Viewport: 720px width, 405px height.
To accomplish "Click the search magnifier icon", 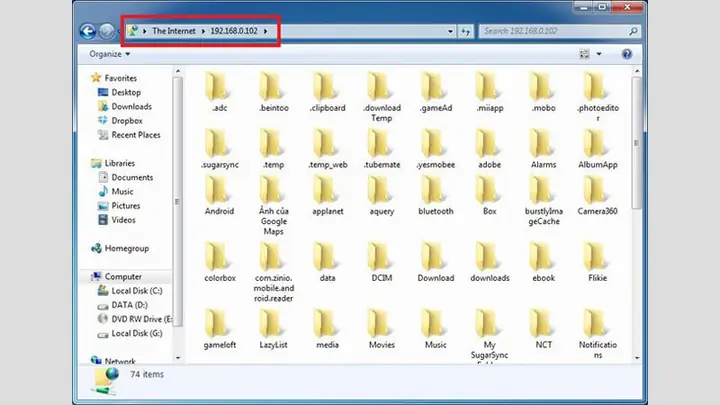I will coord(633,31).
